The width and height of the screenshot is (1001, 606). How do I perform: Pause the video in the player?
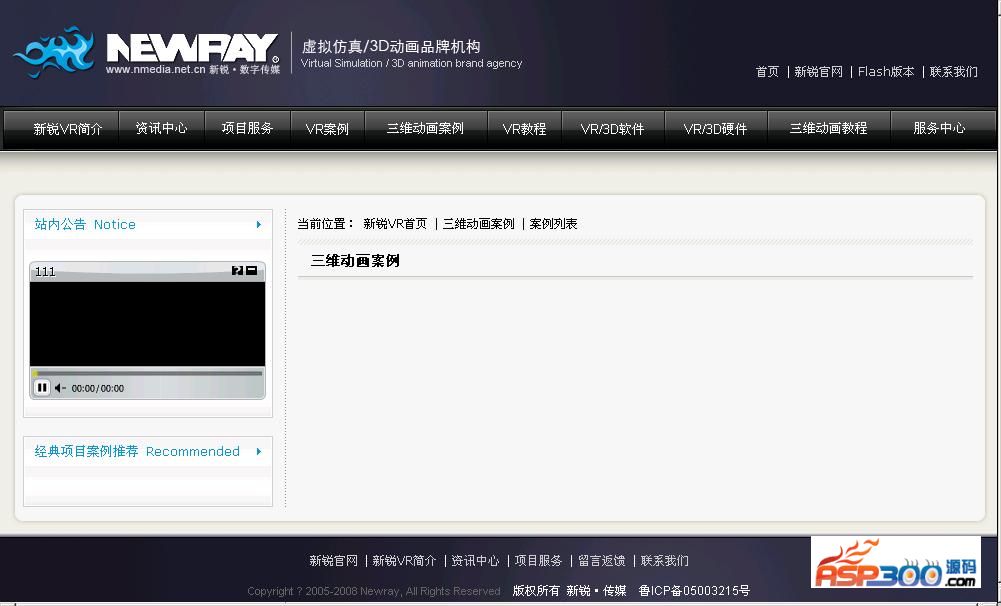click(x=42, y=388)
